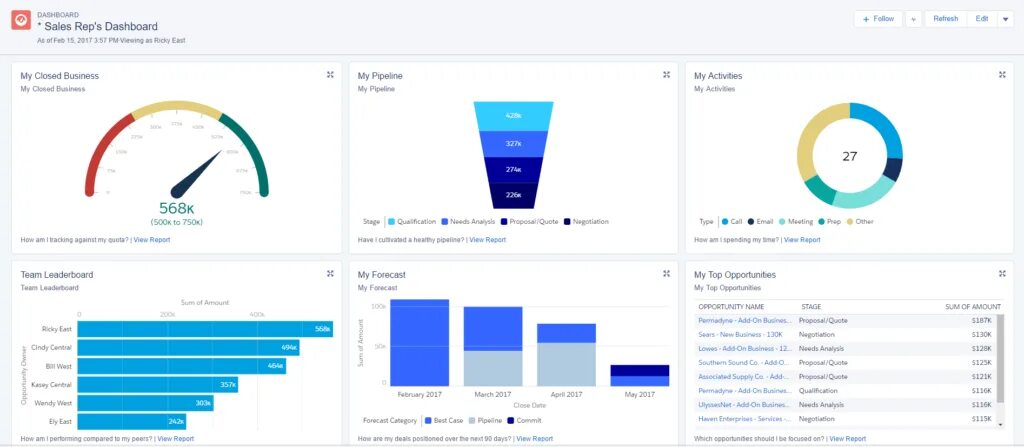Click Wendy West's leaderboard bar
This screenshot has height=447, width=1024.
[x=146, y=403]
